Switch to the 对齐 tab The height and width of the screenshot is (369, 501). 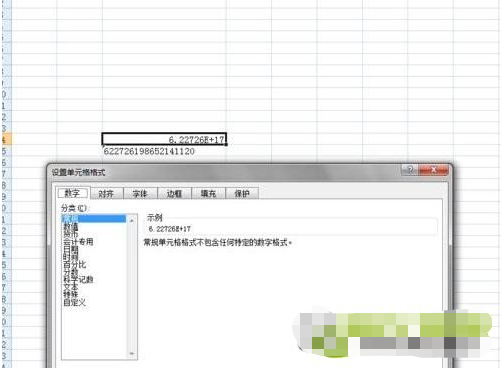[x=107, y=194]
